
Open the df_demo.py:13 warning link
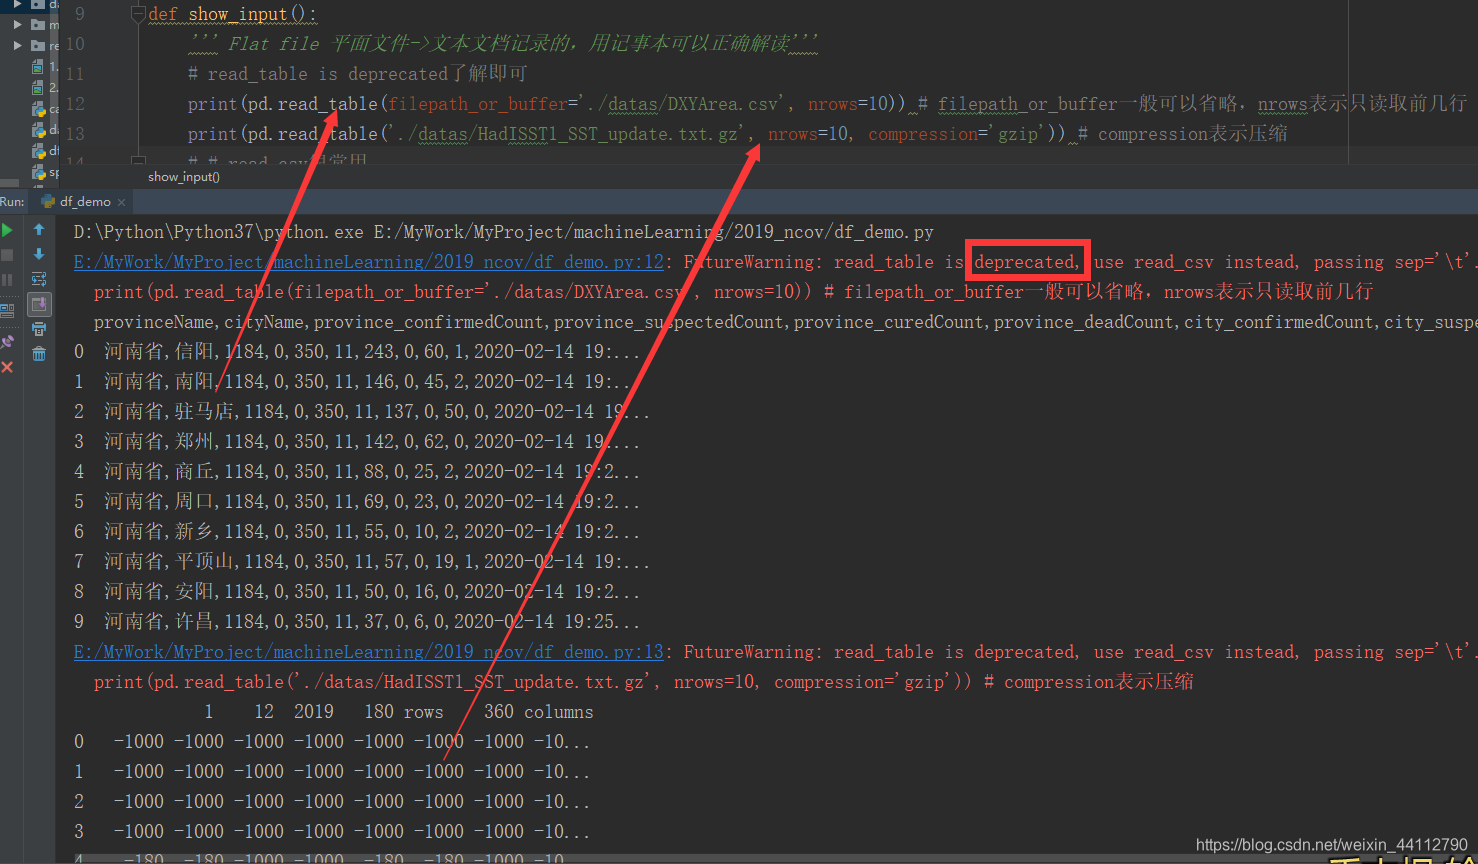click(369, 652)
